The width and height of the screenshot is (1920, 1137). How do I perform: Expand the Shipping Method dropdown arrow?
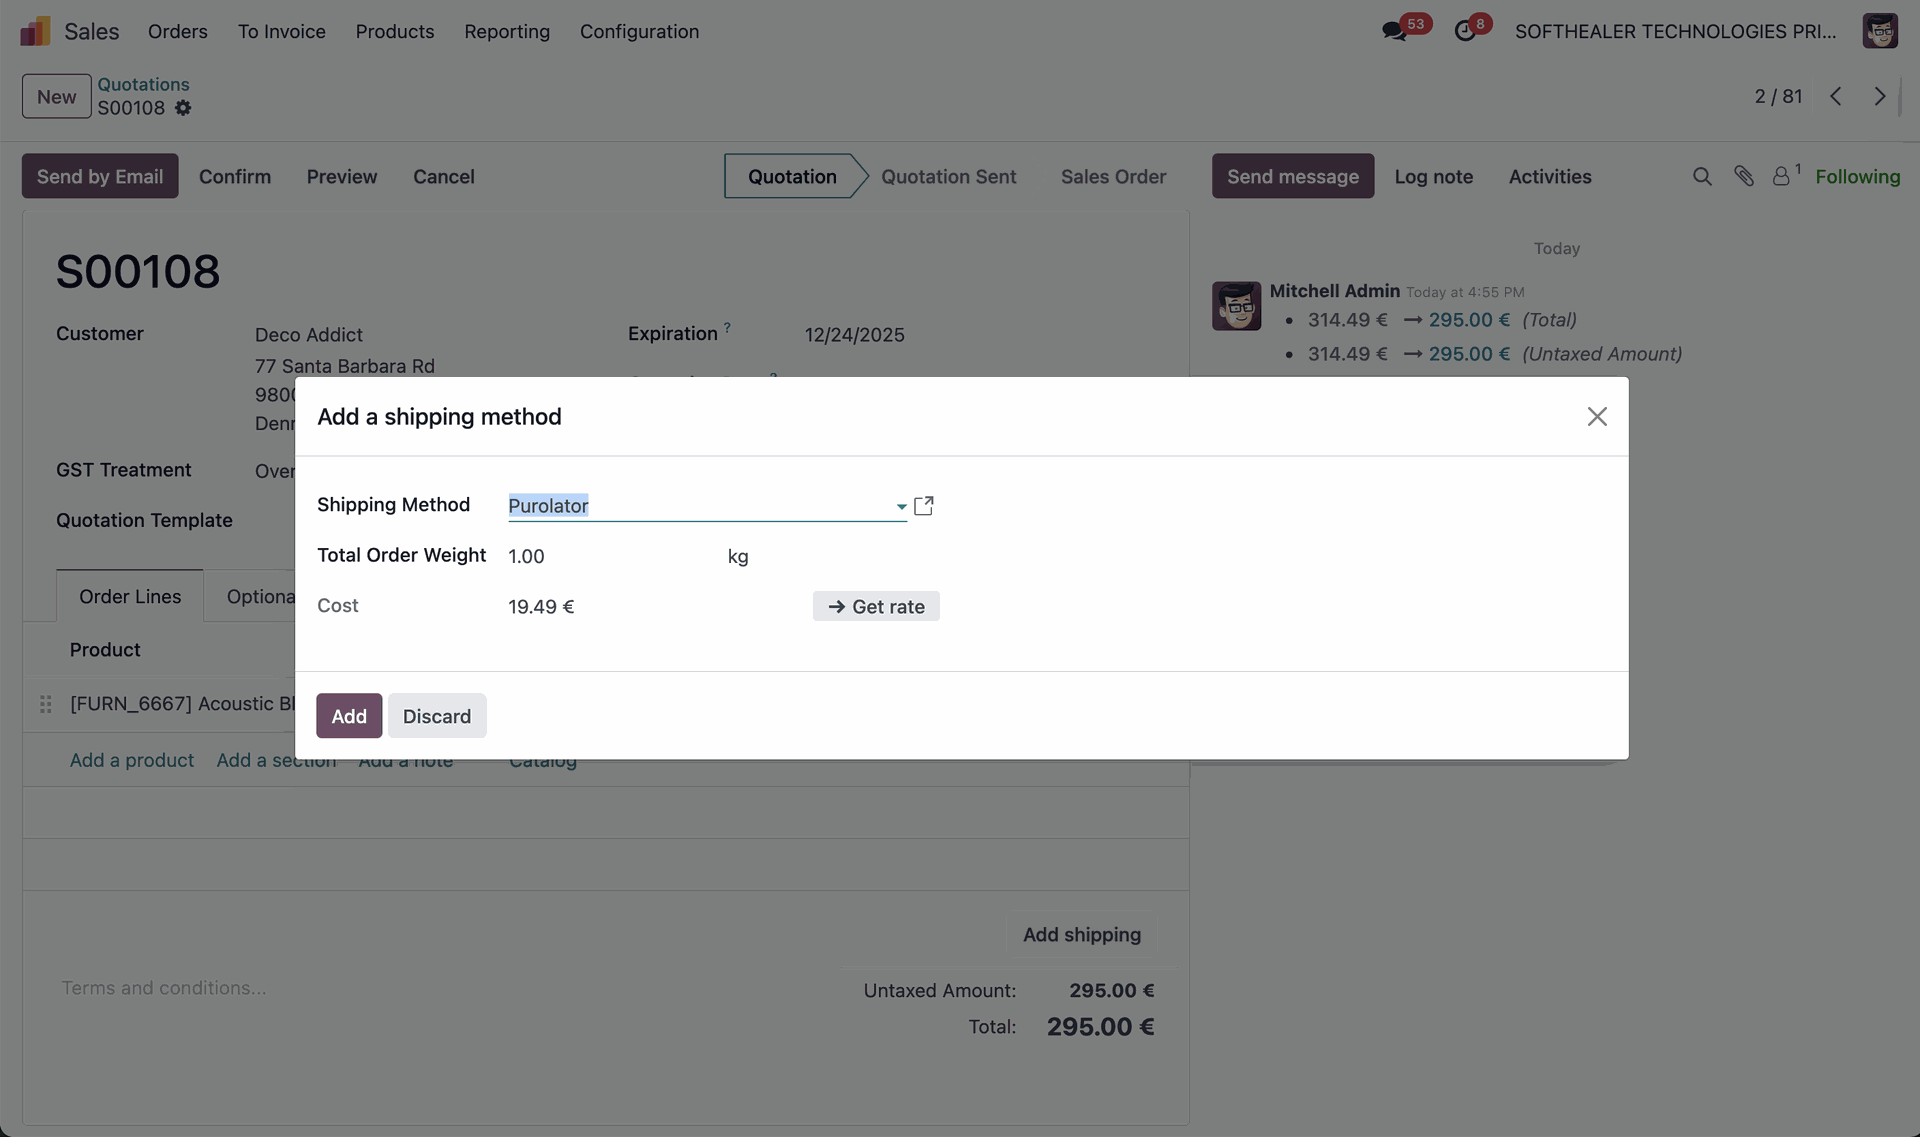coord(901,507)
